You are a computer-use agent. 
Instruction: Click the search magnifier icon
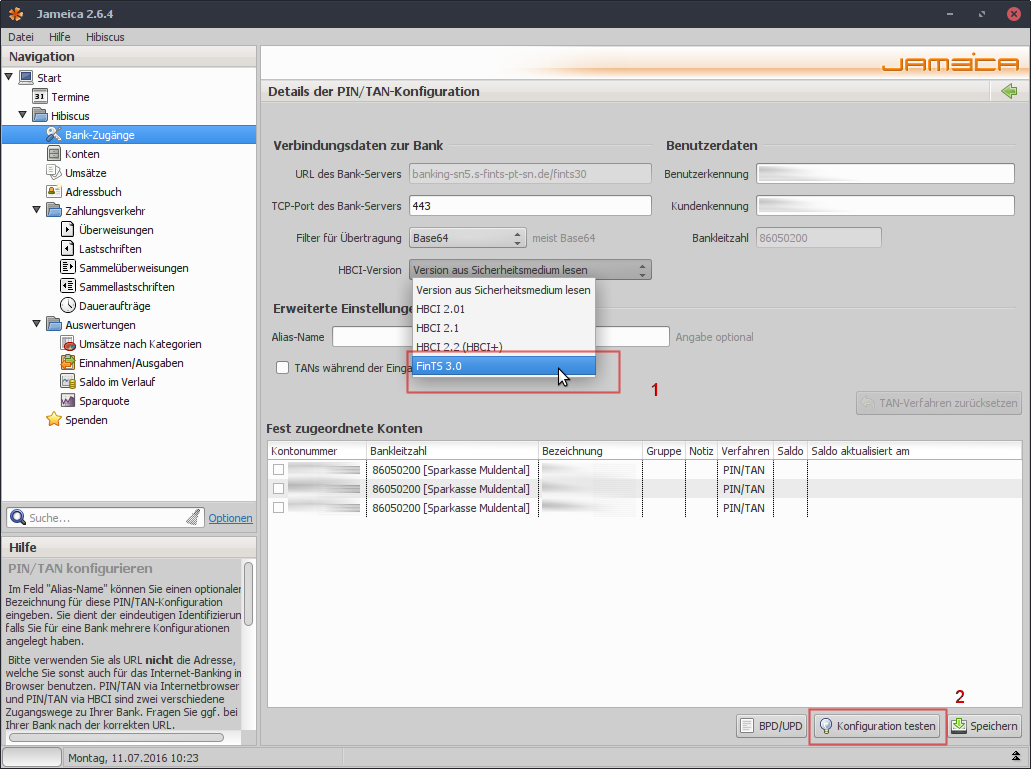18,518
